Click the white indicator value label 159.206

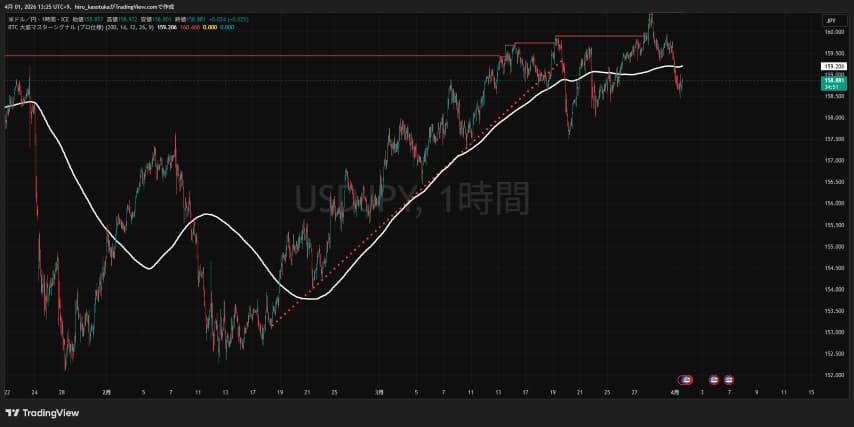pyautogui.click(x=832, y=66)
